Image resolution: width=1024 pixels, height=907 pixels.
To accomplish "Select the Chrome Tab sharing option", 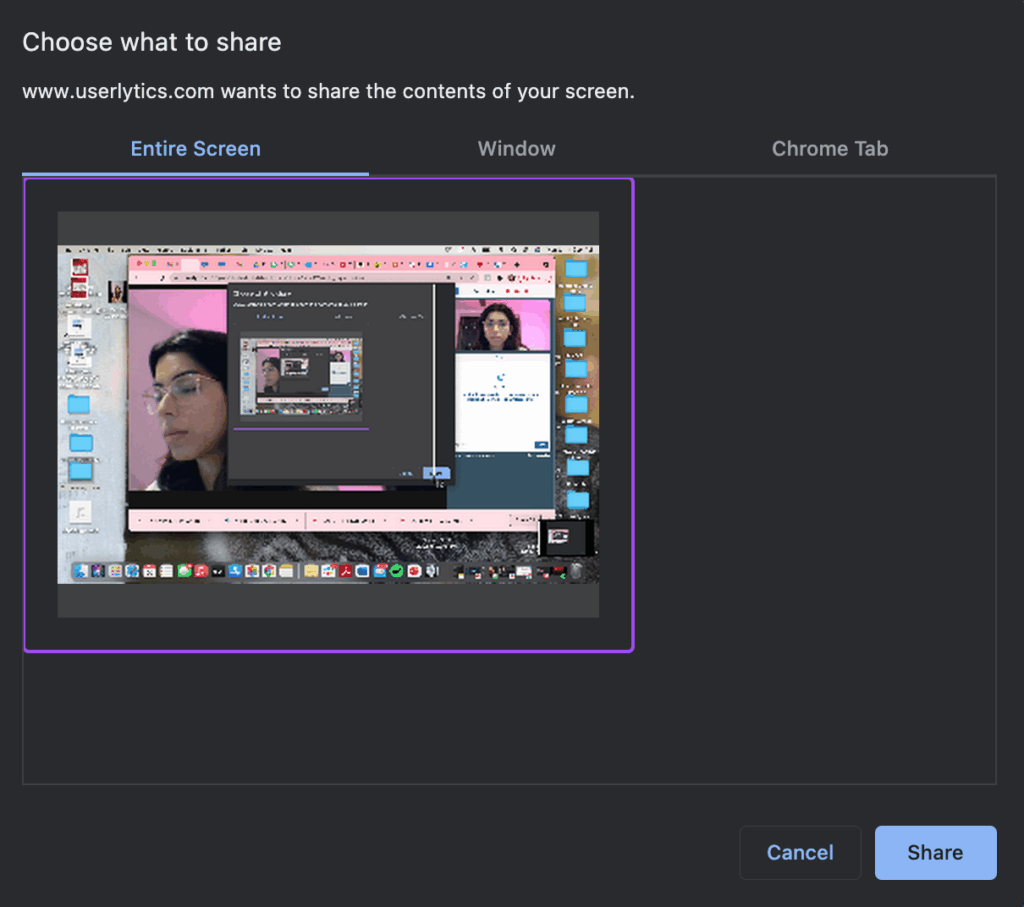I will point(829,148).
